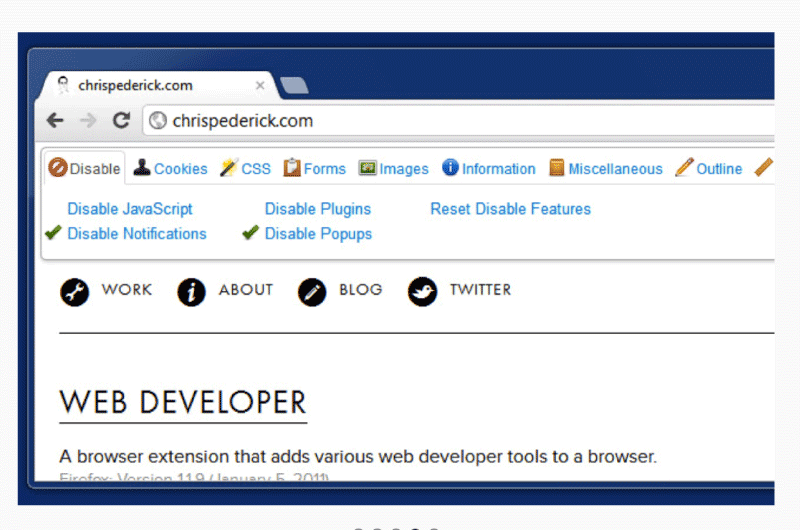Click the globe icon in address bar

point(158,121)
